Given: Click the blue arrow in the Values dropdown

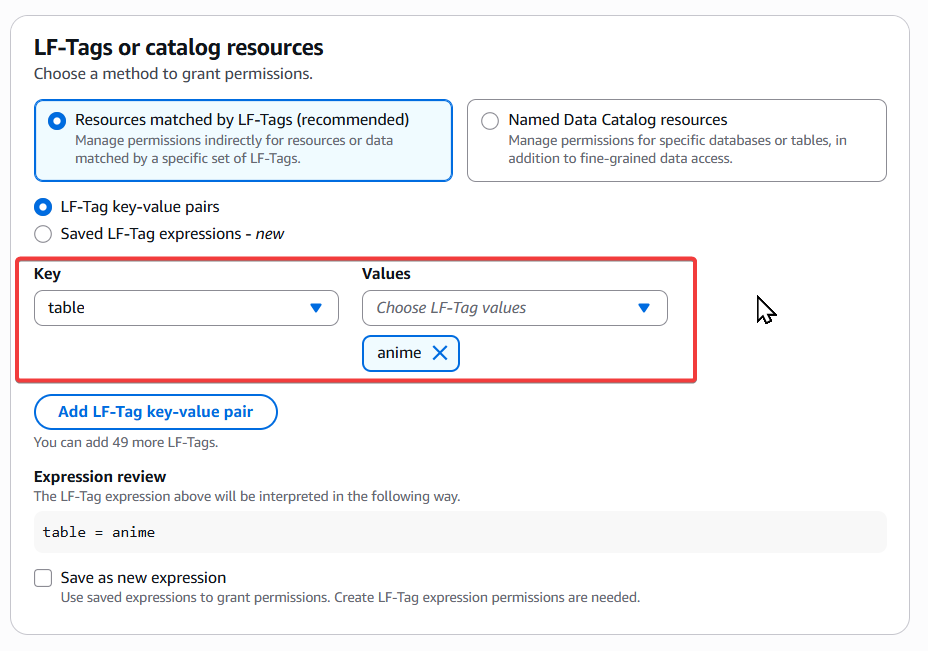Looking at the screenshot, I should click(644, 308).
